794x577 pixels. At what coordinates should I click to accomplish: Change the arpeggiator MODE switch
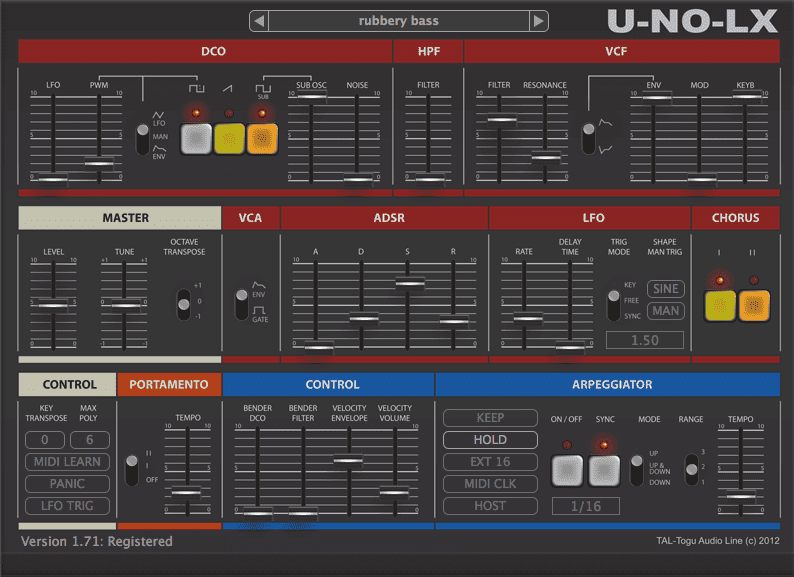pyautogui.click(x=637, y=470)
